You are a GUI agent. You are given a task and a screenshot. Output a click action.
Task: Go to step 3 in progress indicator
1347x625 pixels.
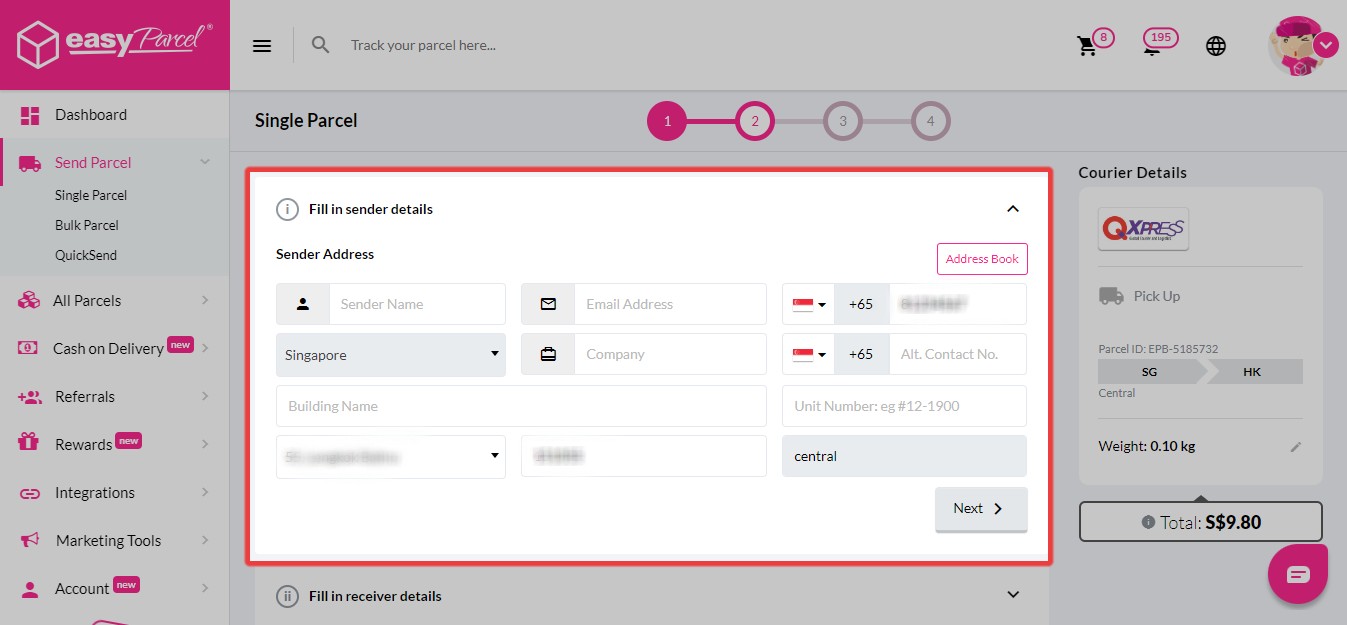[x=843, y=122]
